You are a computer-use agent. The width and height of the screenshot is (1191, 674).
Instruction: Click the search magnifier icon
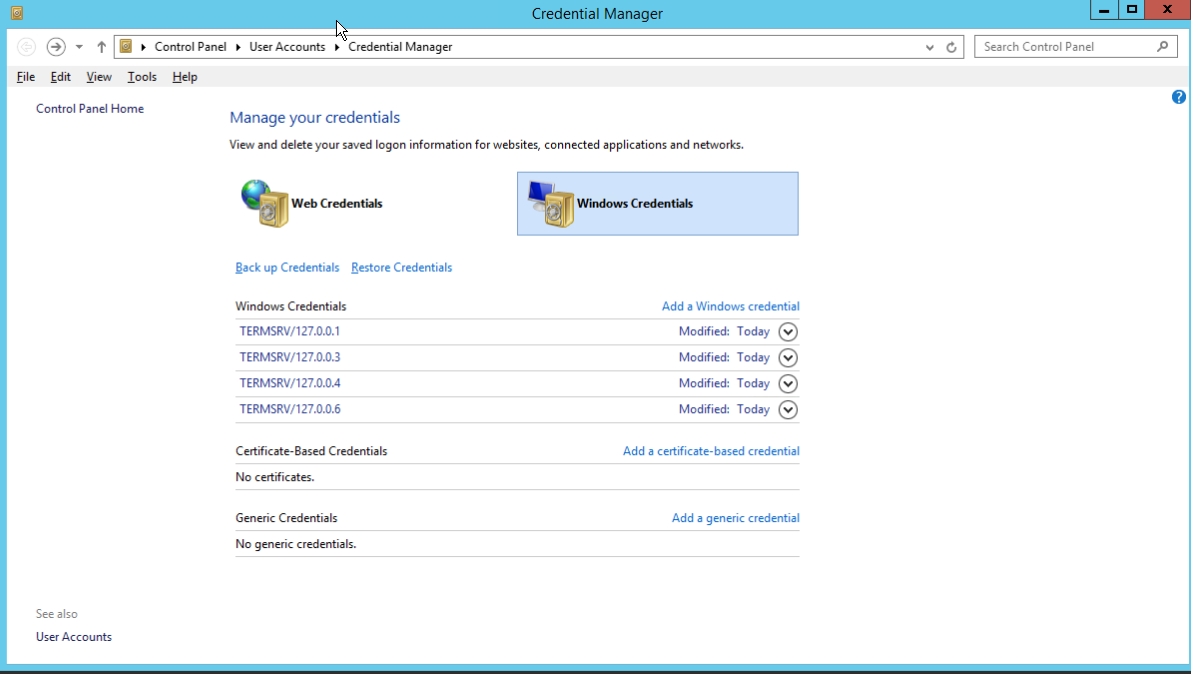(x=1162, y=46)
